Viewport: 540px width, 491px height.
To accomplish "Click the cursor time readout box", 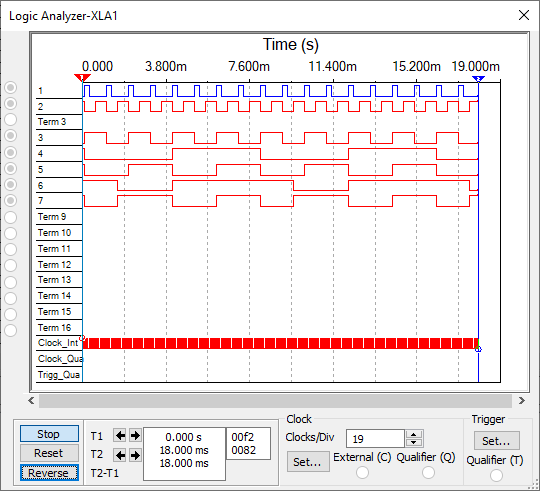I will pyautogui.click(x=184, y=454).
